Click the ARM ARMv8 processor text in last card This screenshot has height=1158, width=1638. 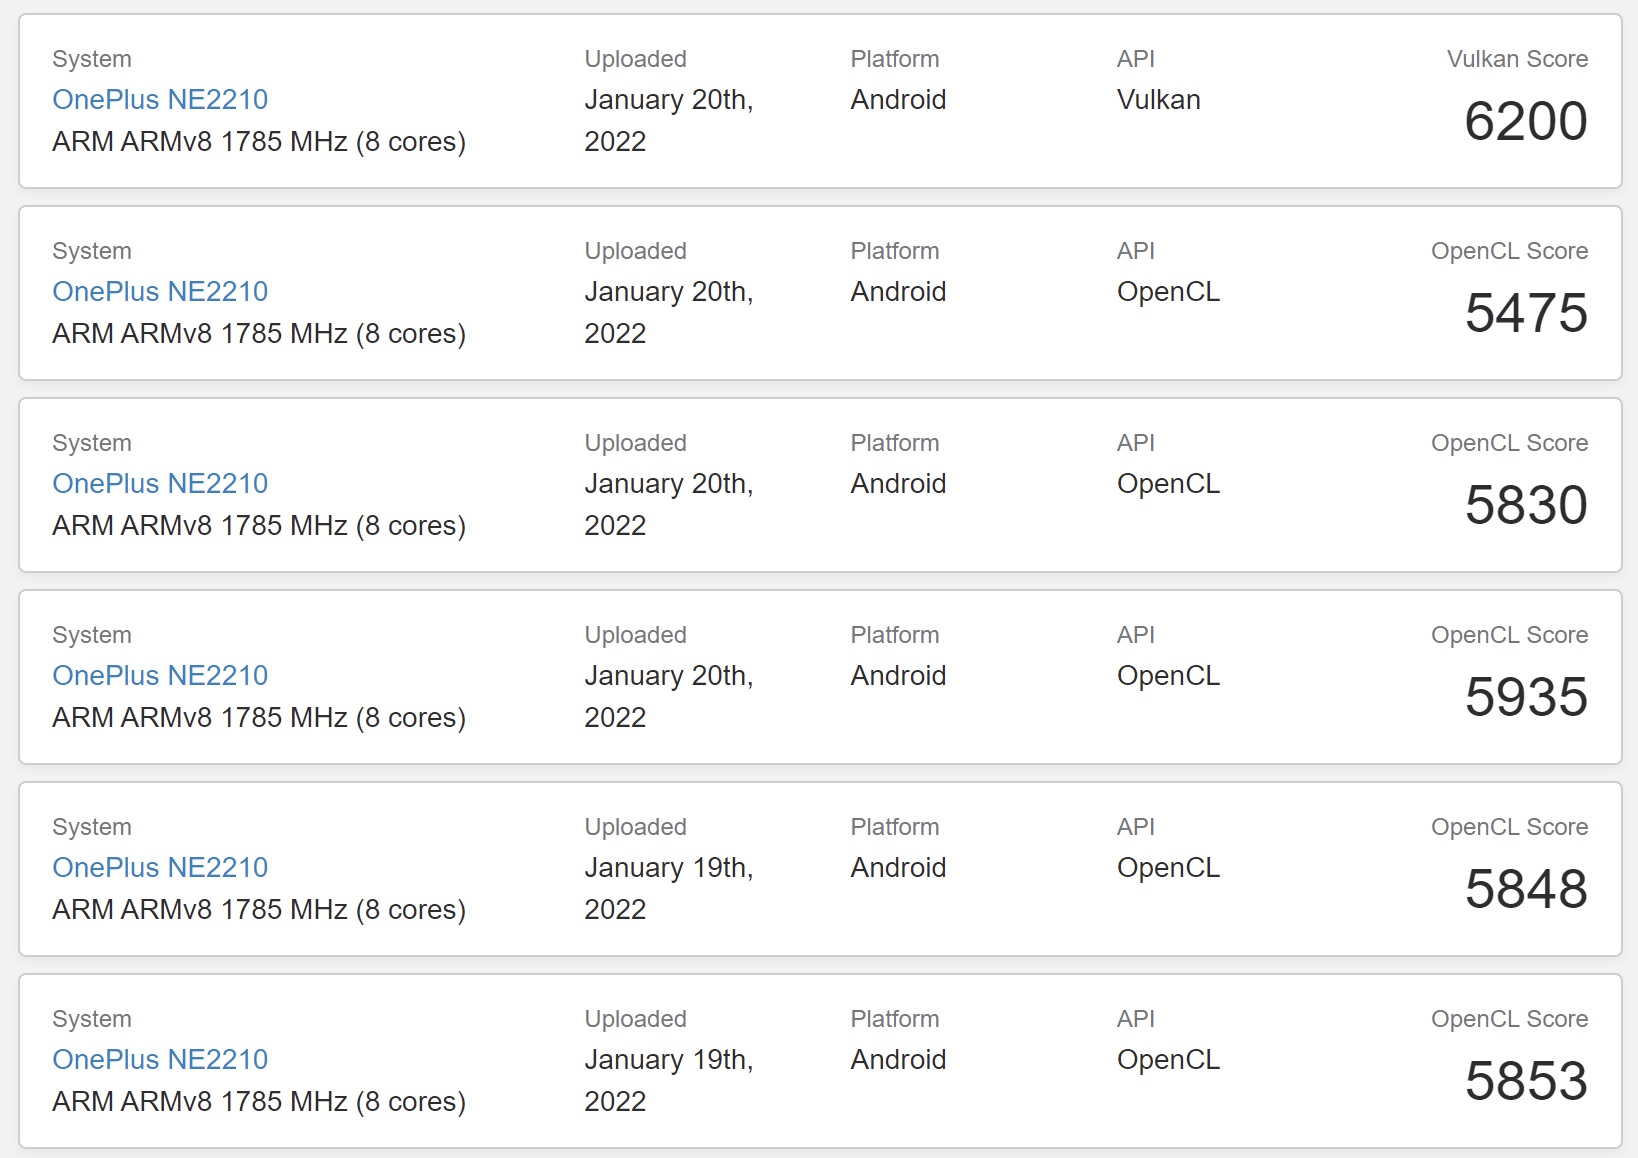[x=259, y=1102]
